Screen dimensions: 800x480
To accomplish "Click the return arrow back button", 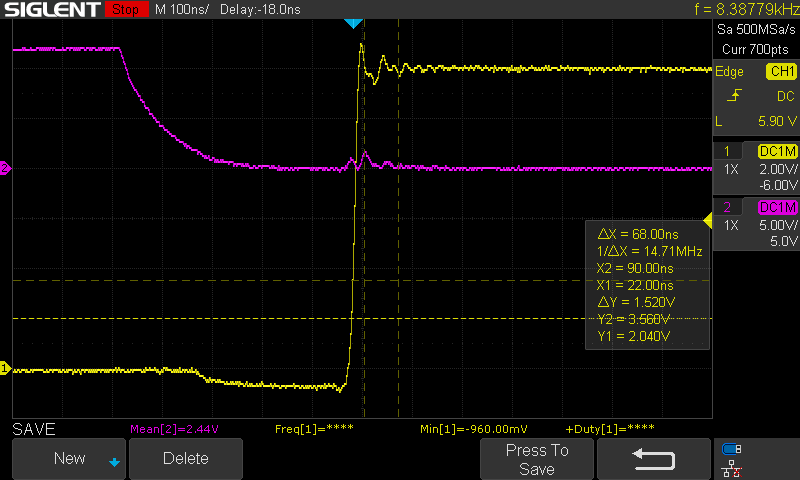I will pyautogui.click(x=653, y=459).
